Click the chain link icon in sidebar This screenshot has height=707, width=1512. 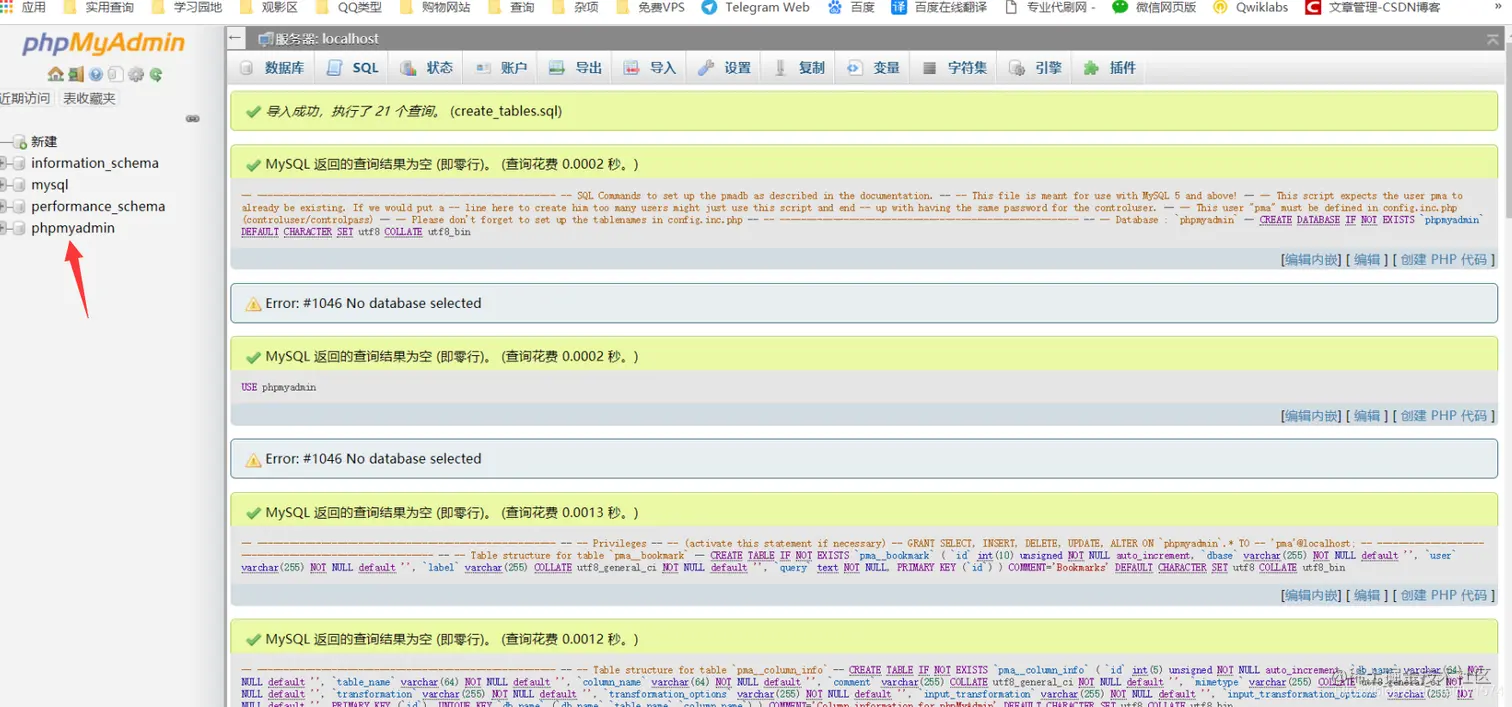point(193,118)
